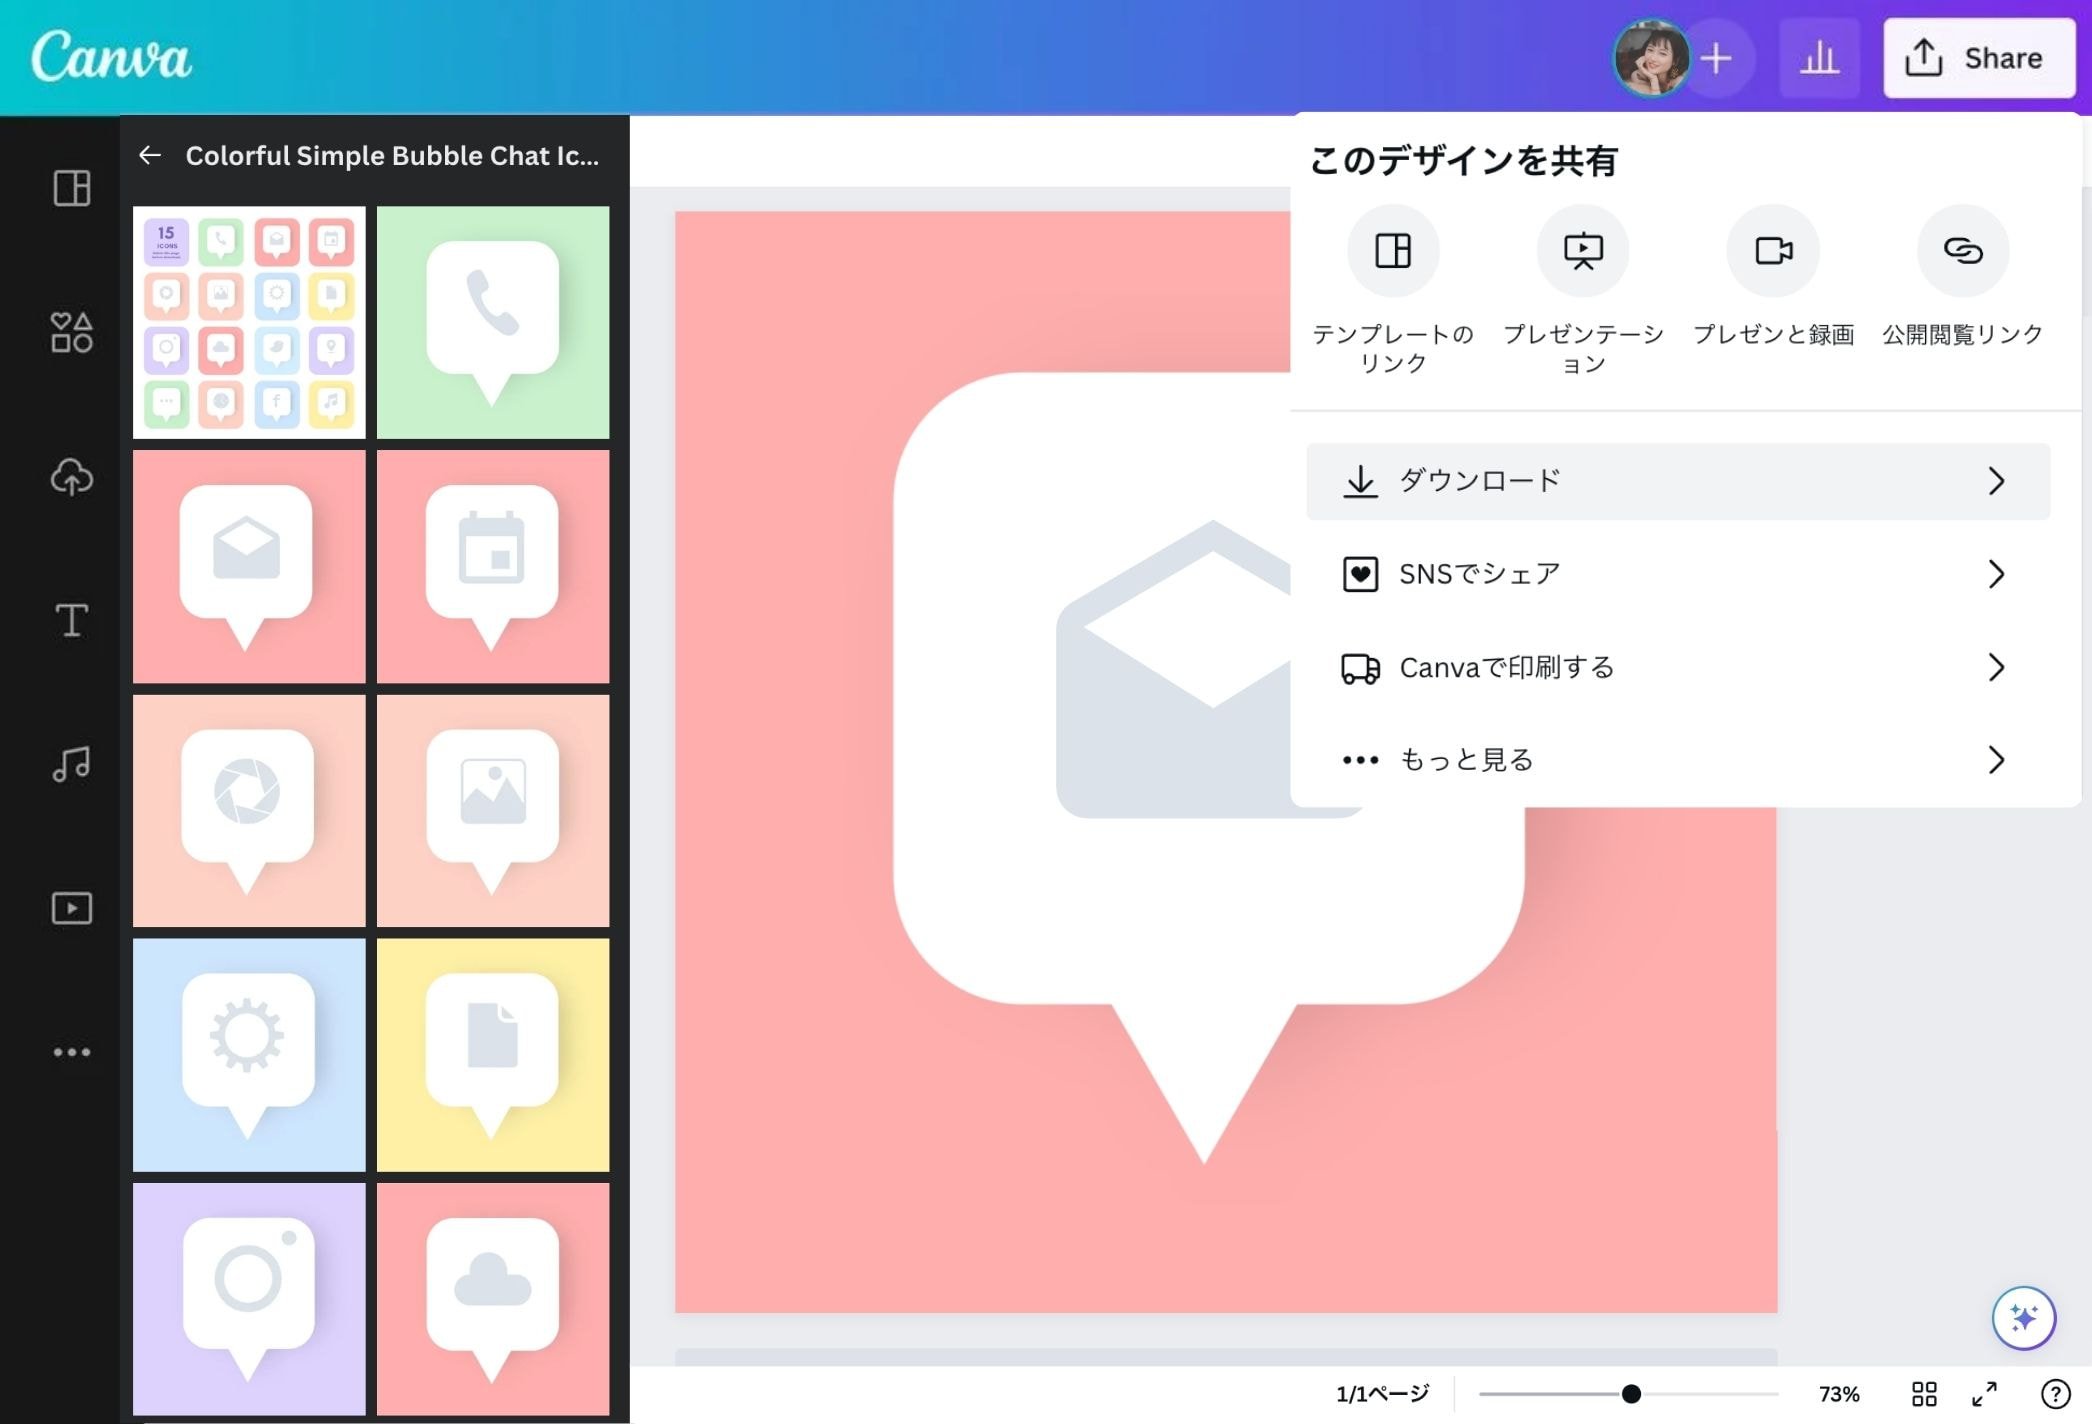This screenshot has height=1424, width=2092.
Task: Open the Elements sidebar panel
Action: (71, 332)
